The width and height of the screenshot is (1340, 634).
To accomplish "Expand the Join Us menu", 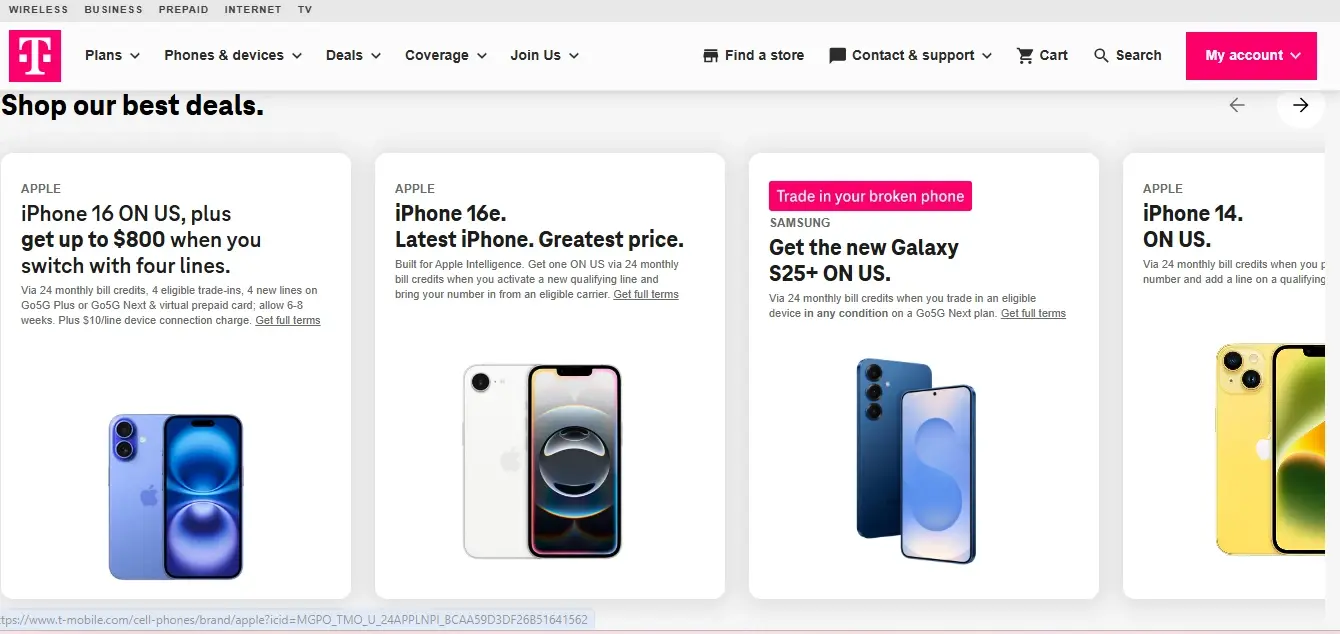I will pos(544,56).
